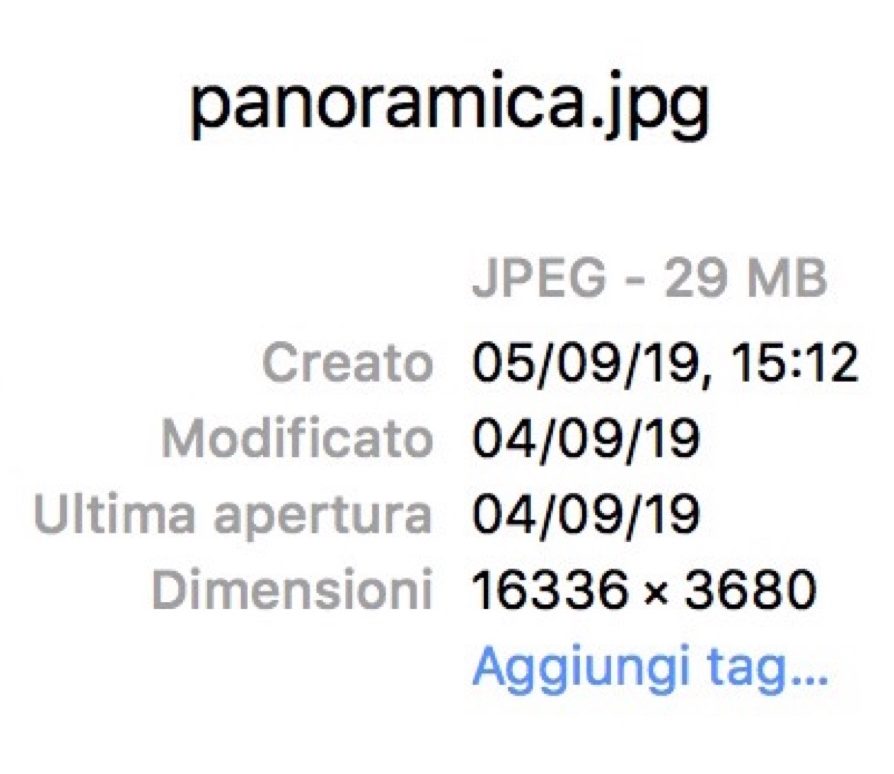Image resolution: width=894 pixels, height=774 pixels.
Task: Select the Ultima apertura date 04/09/19
Action: coord(586,516)
